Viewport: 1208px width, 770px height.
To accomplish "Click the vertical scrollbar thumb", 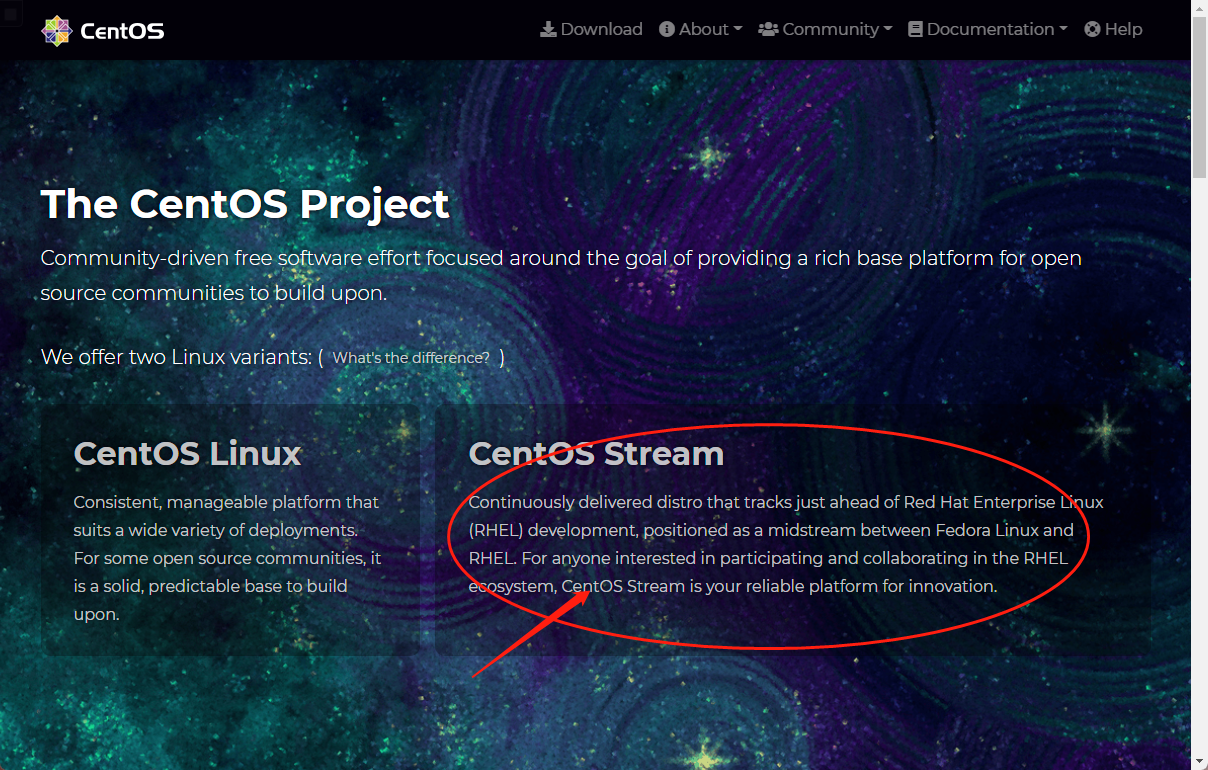I will click(x=1200, y=98).
